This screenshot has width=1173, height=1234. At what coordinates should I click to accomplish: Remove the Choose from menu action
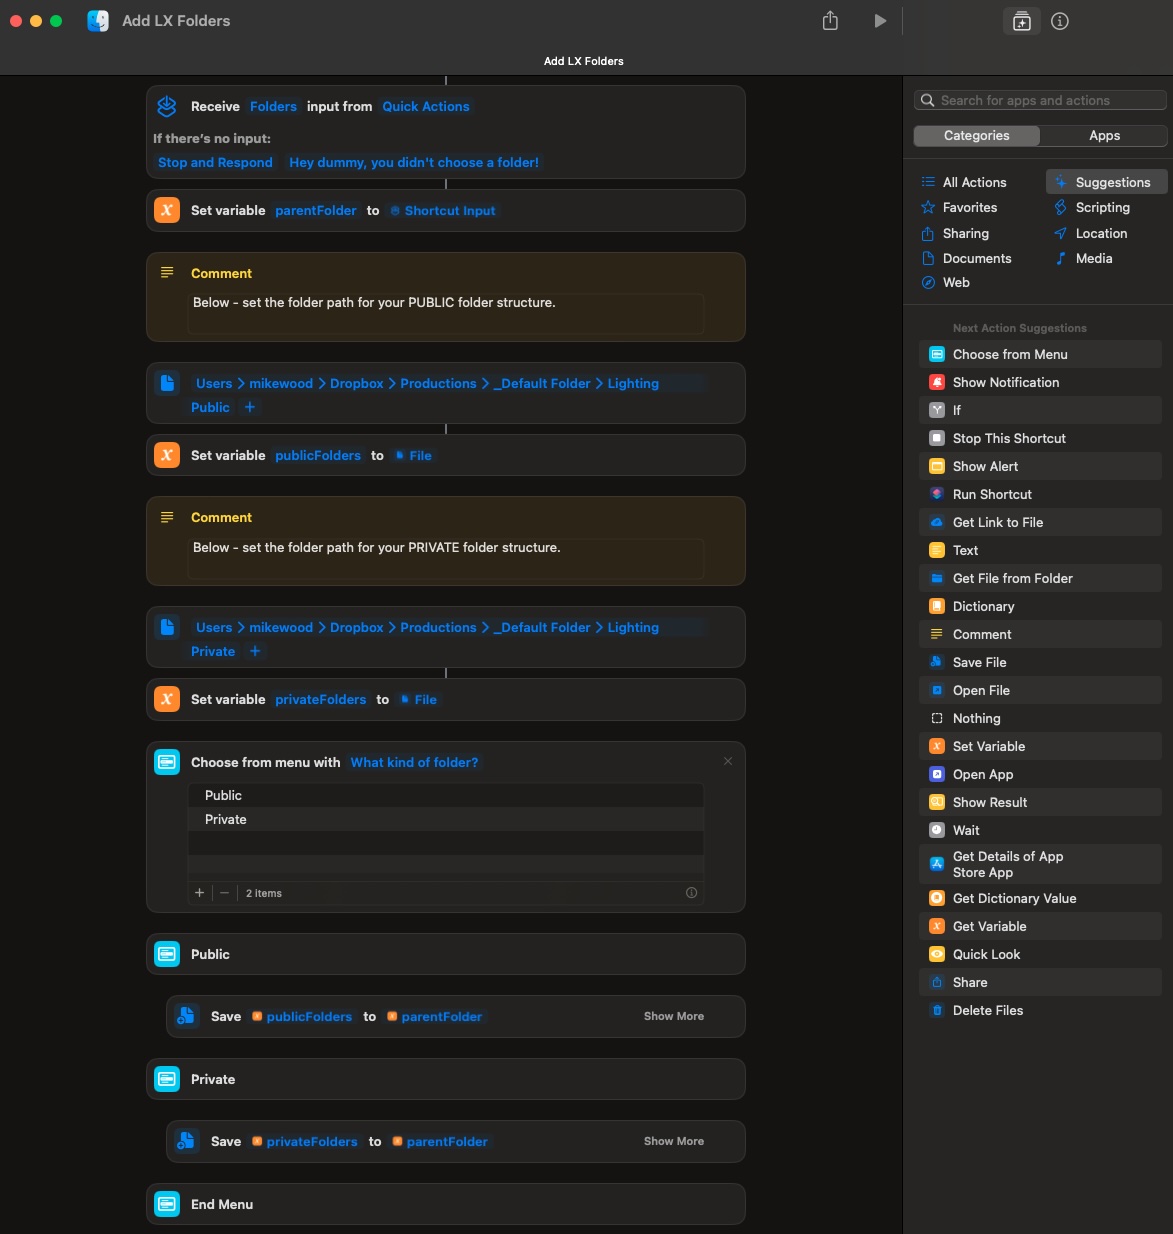coord(728,761)
